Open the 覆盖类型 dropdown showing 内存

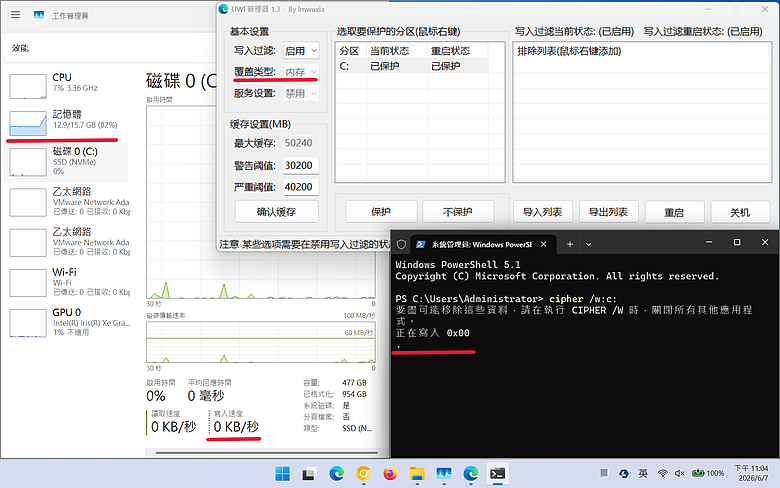pyautogui.click(x=301, y=72)
